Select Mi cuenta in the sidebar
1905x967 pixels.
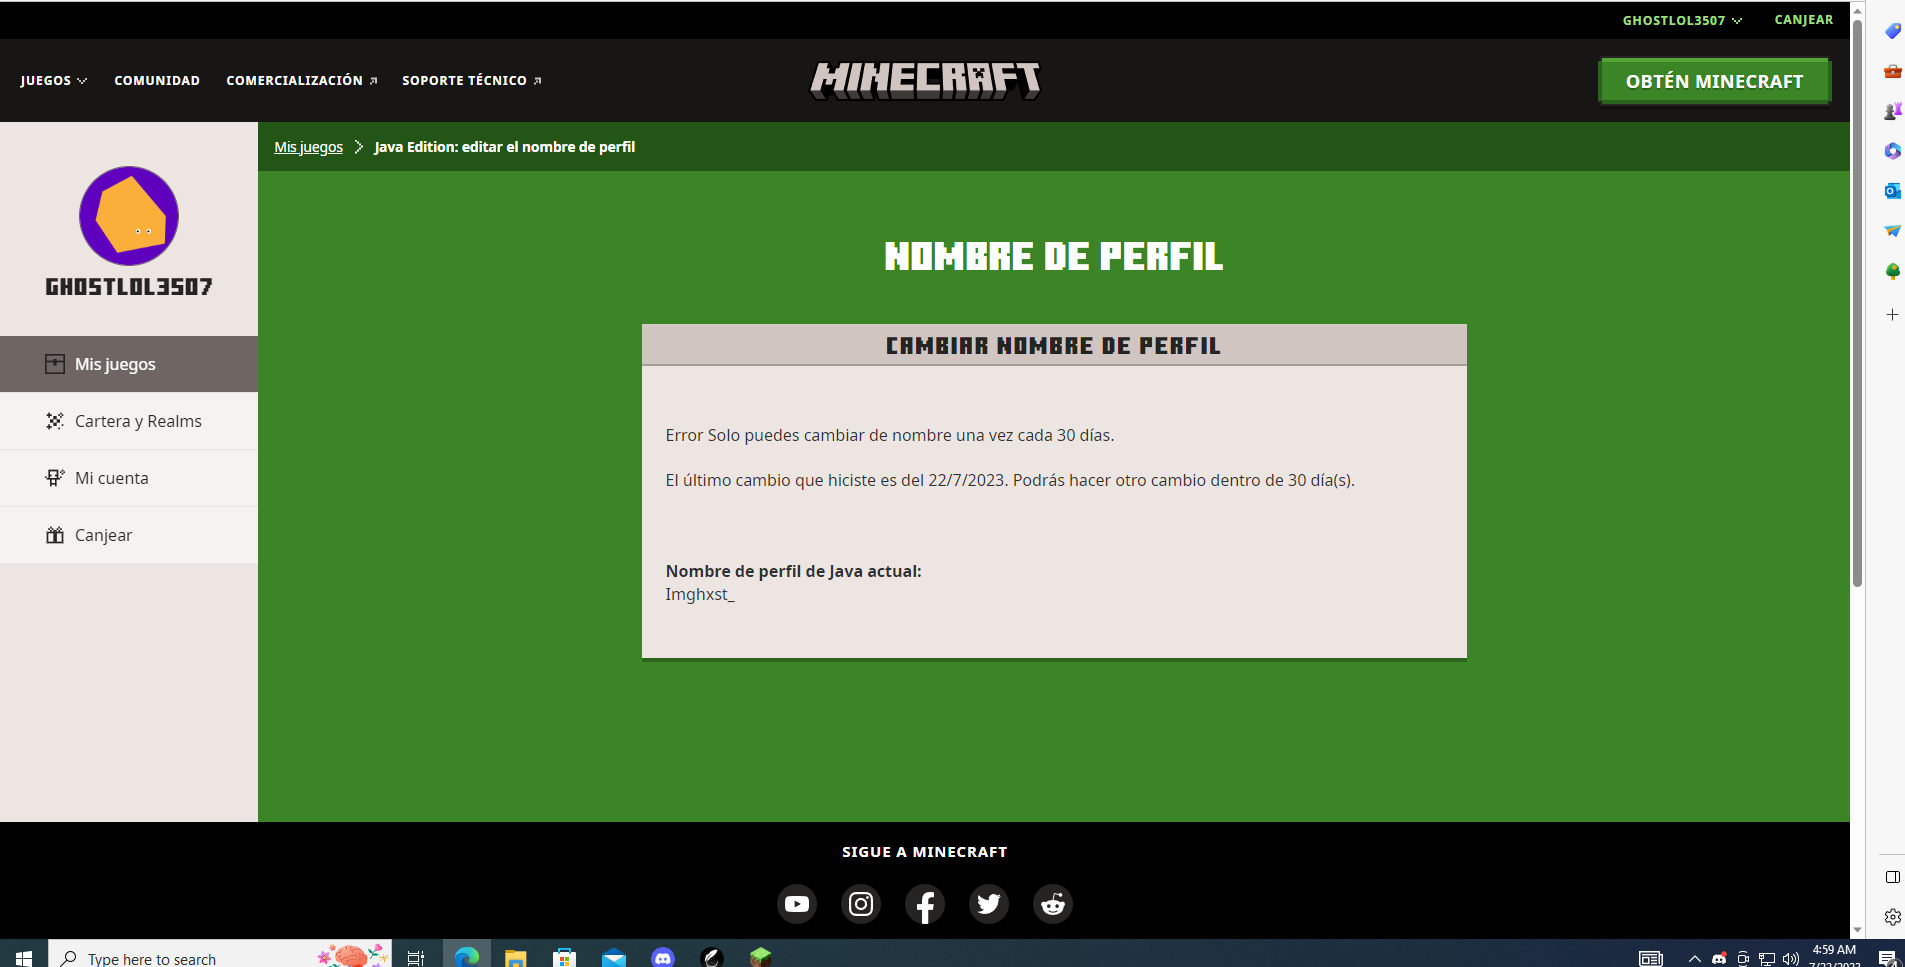tap(129, 478)
